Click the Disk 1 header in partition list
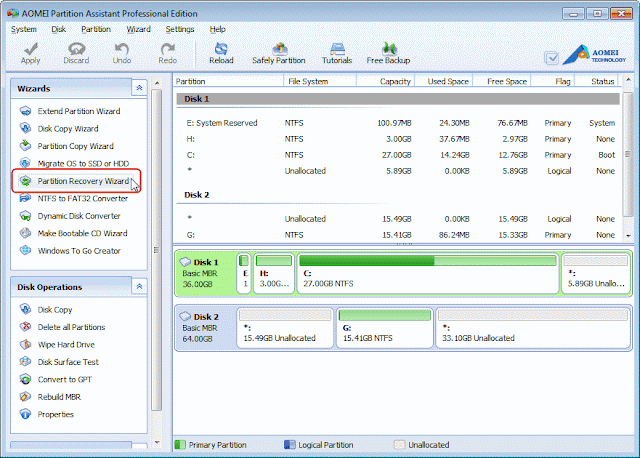Viewport: 640px width, 458px height. (x=398, y=99)
